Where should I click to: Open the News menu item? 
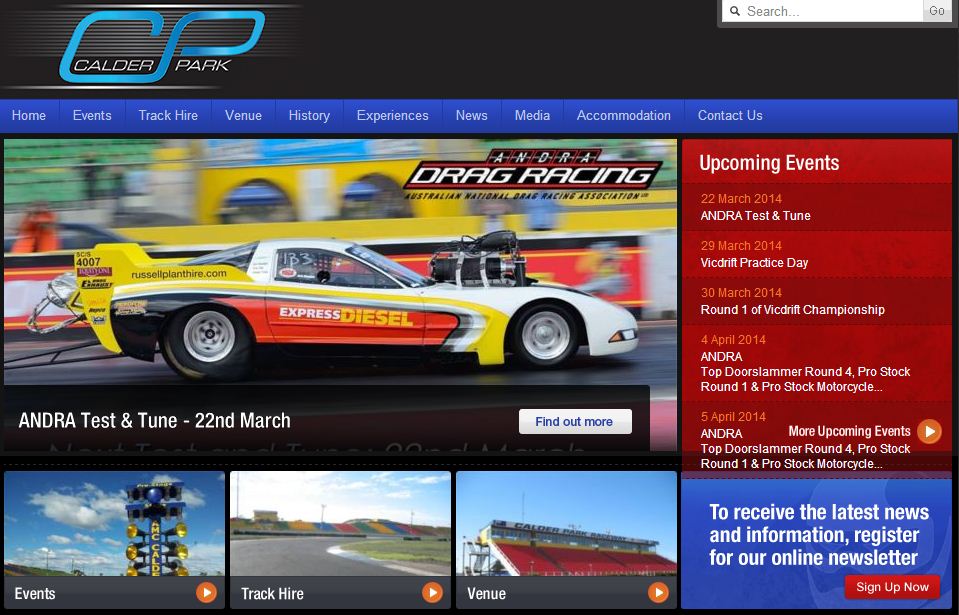point(472,116)
